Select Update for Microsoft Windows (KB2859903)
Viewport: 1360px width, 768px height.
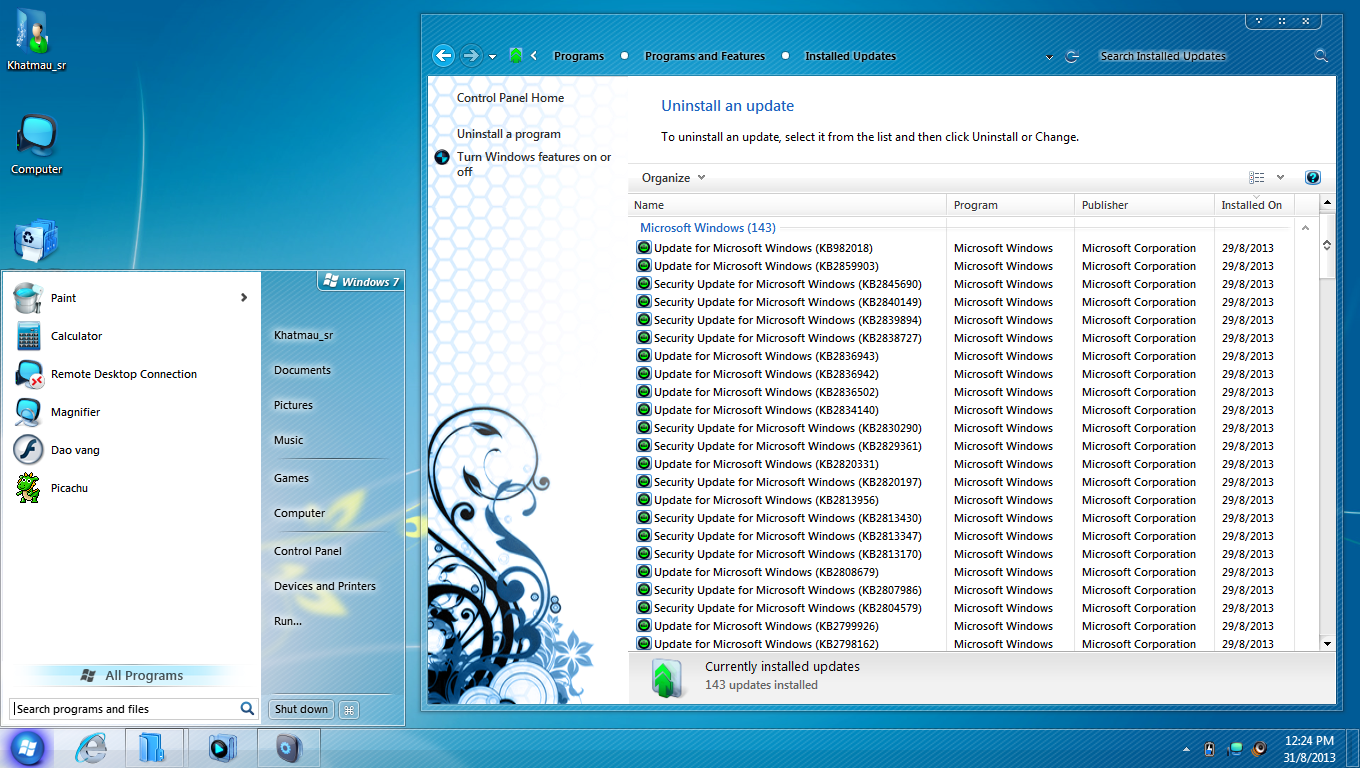(766, 266)
